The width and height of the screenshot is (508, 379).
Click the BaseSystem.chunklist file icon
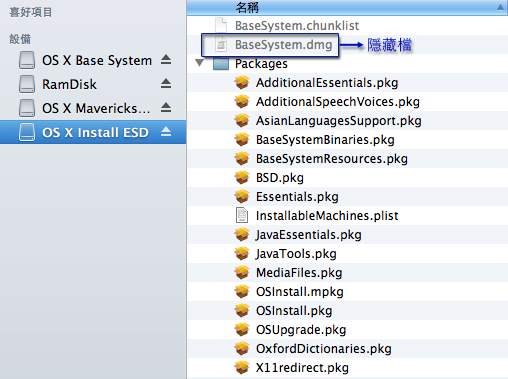221,25
